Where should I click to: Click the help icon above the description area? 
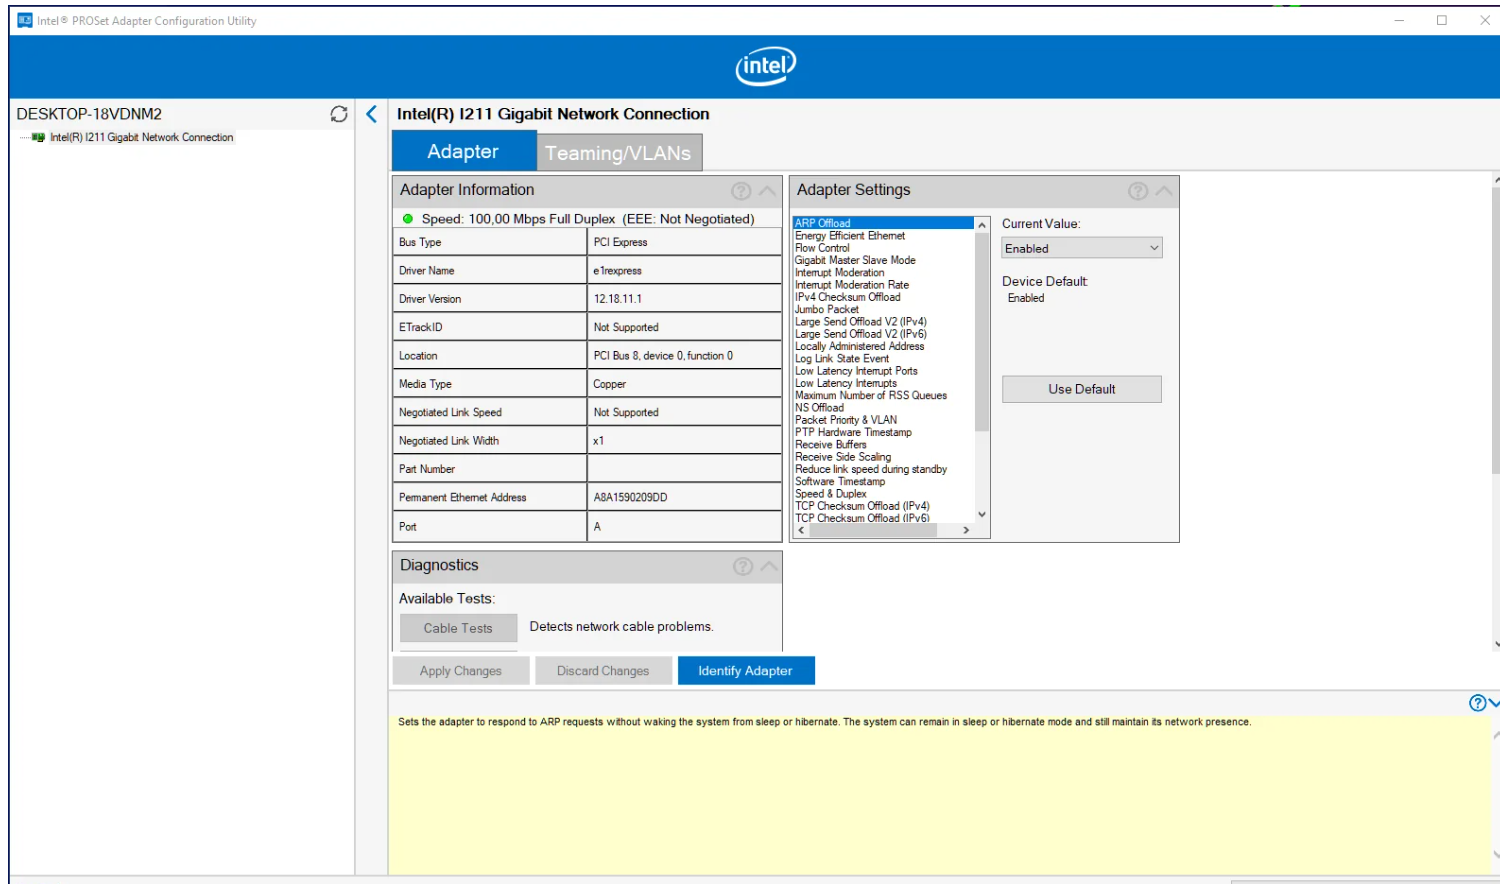pos(1477,703)
